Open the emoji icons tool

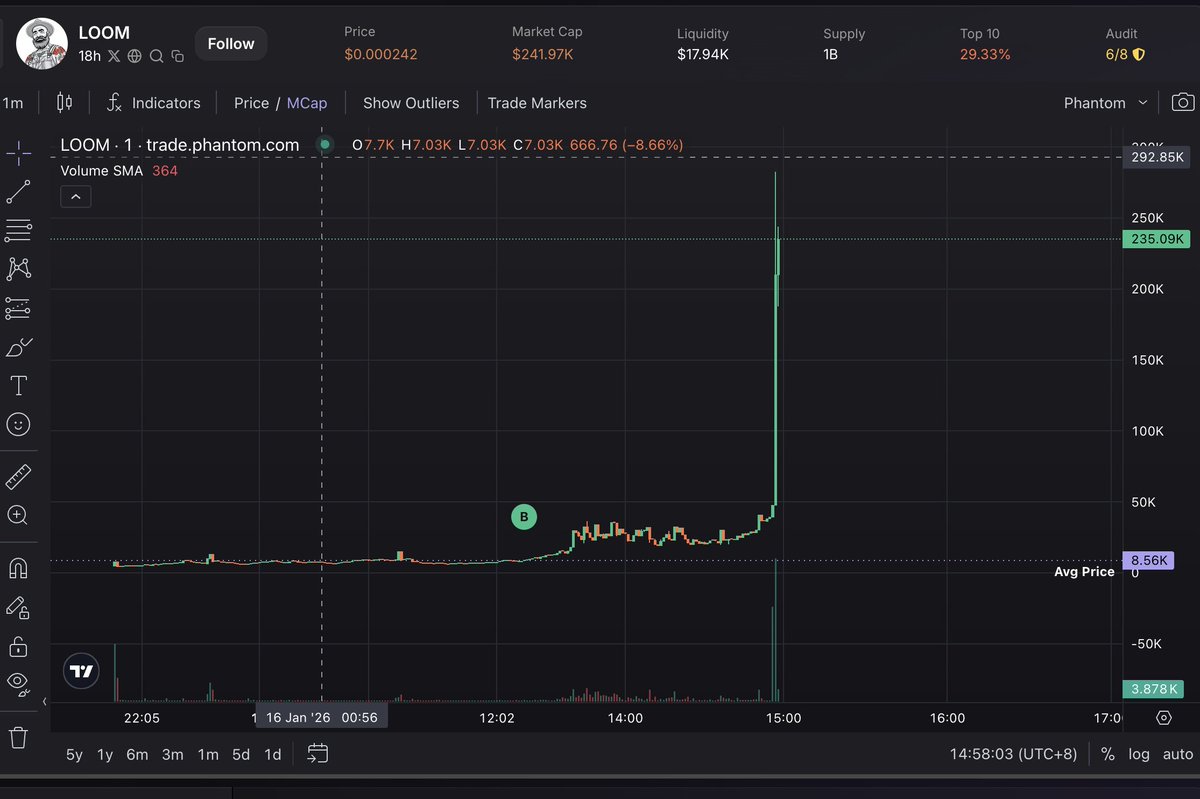coord(18,425)
